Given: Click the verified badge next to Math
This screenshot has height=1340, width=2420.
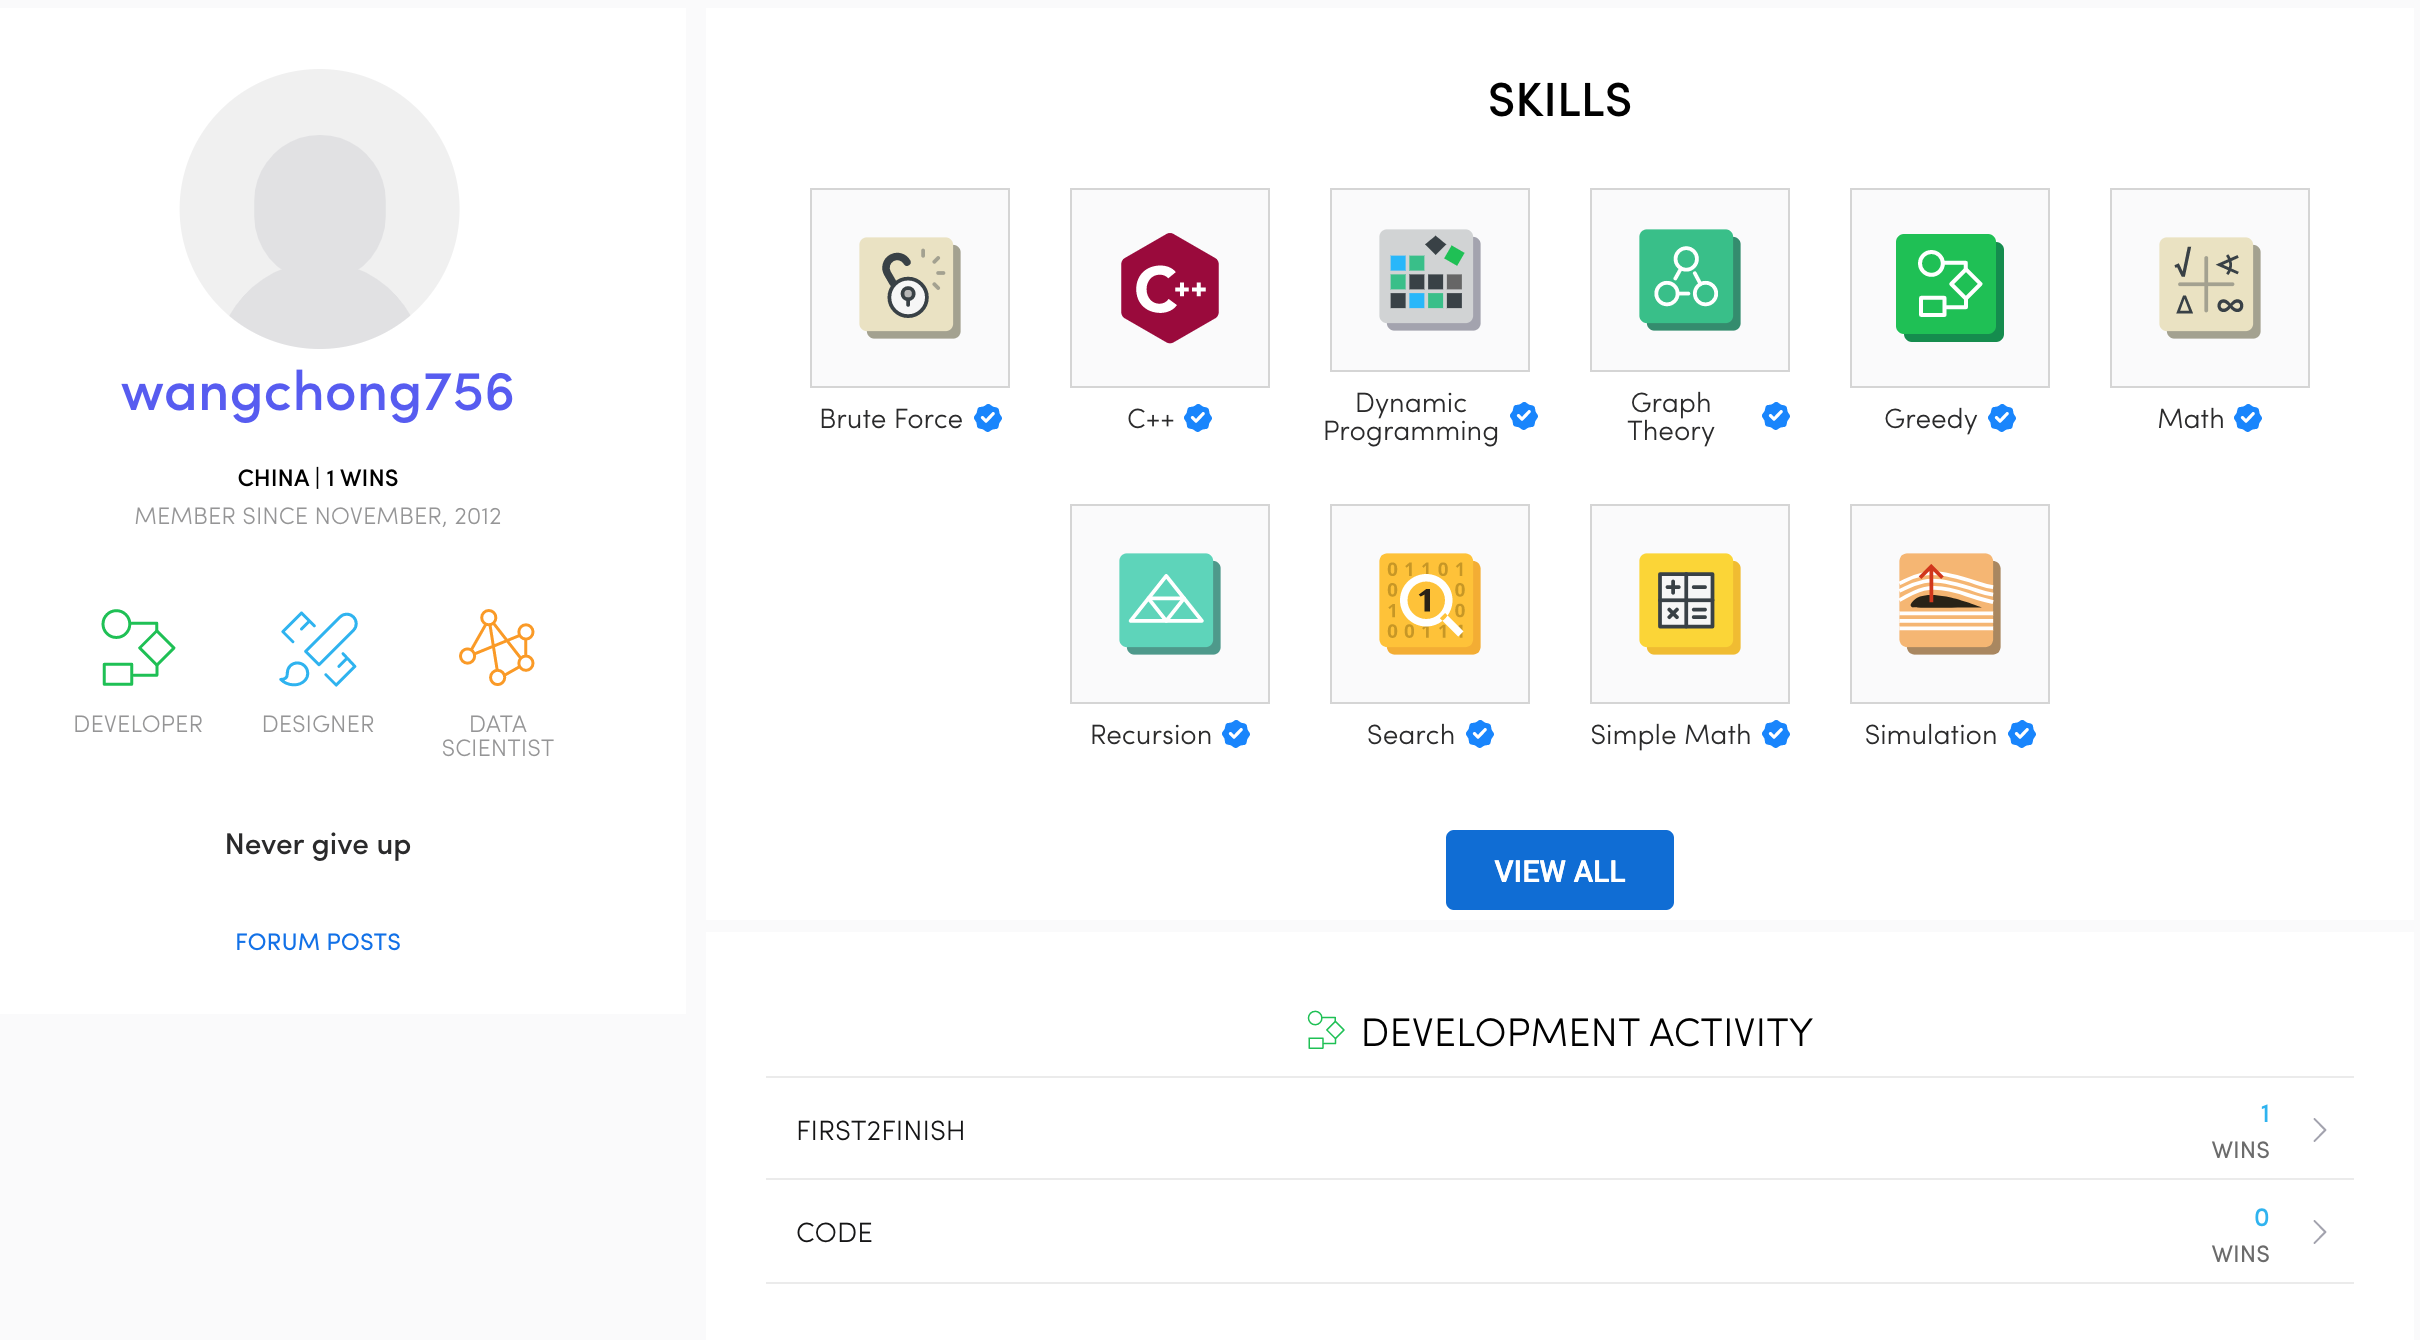Looking at the screenshot, I should click(x=2248, y=418).
